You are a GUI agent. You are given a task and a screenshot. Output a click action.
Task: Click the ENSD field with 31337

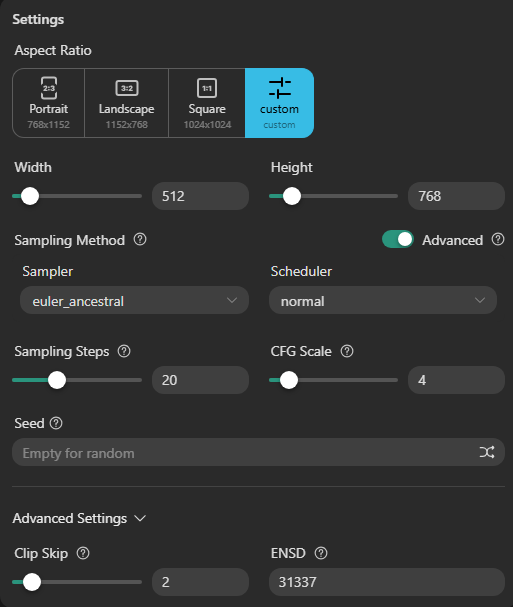click(x=387, y=582)
